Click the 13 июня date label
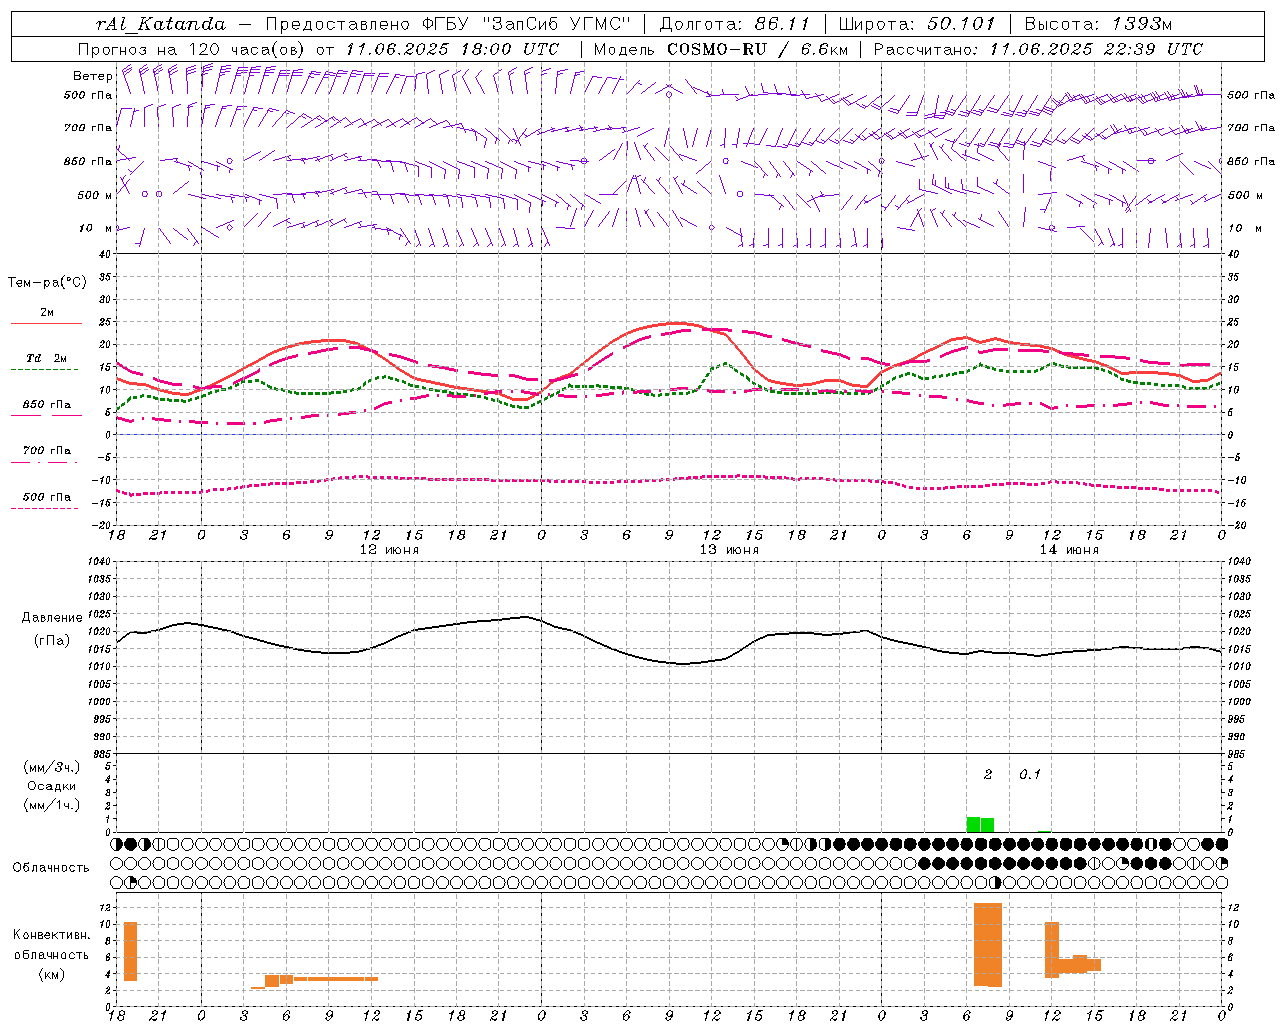1280x1024 pixels. tap(729, 550)
